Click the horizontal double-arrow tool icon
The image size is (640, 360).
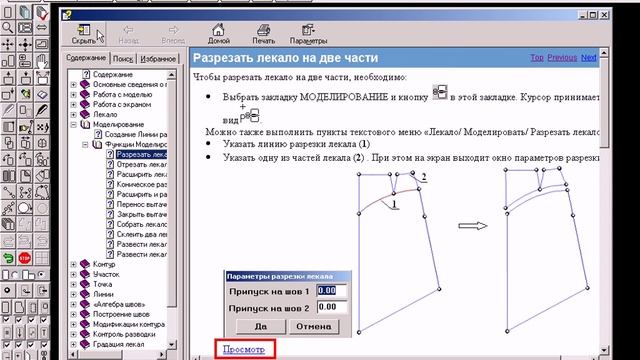(42, 28)
